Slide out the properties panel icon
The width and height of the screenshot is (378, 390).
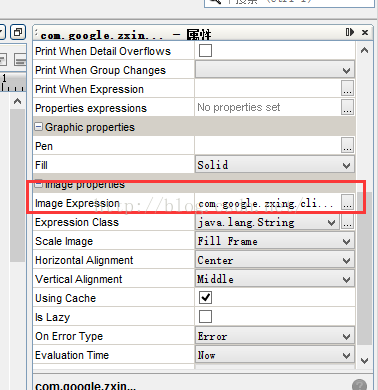[350, 32]
